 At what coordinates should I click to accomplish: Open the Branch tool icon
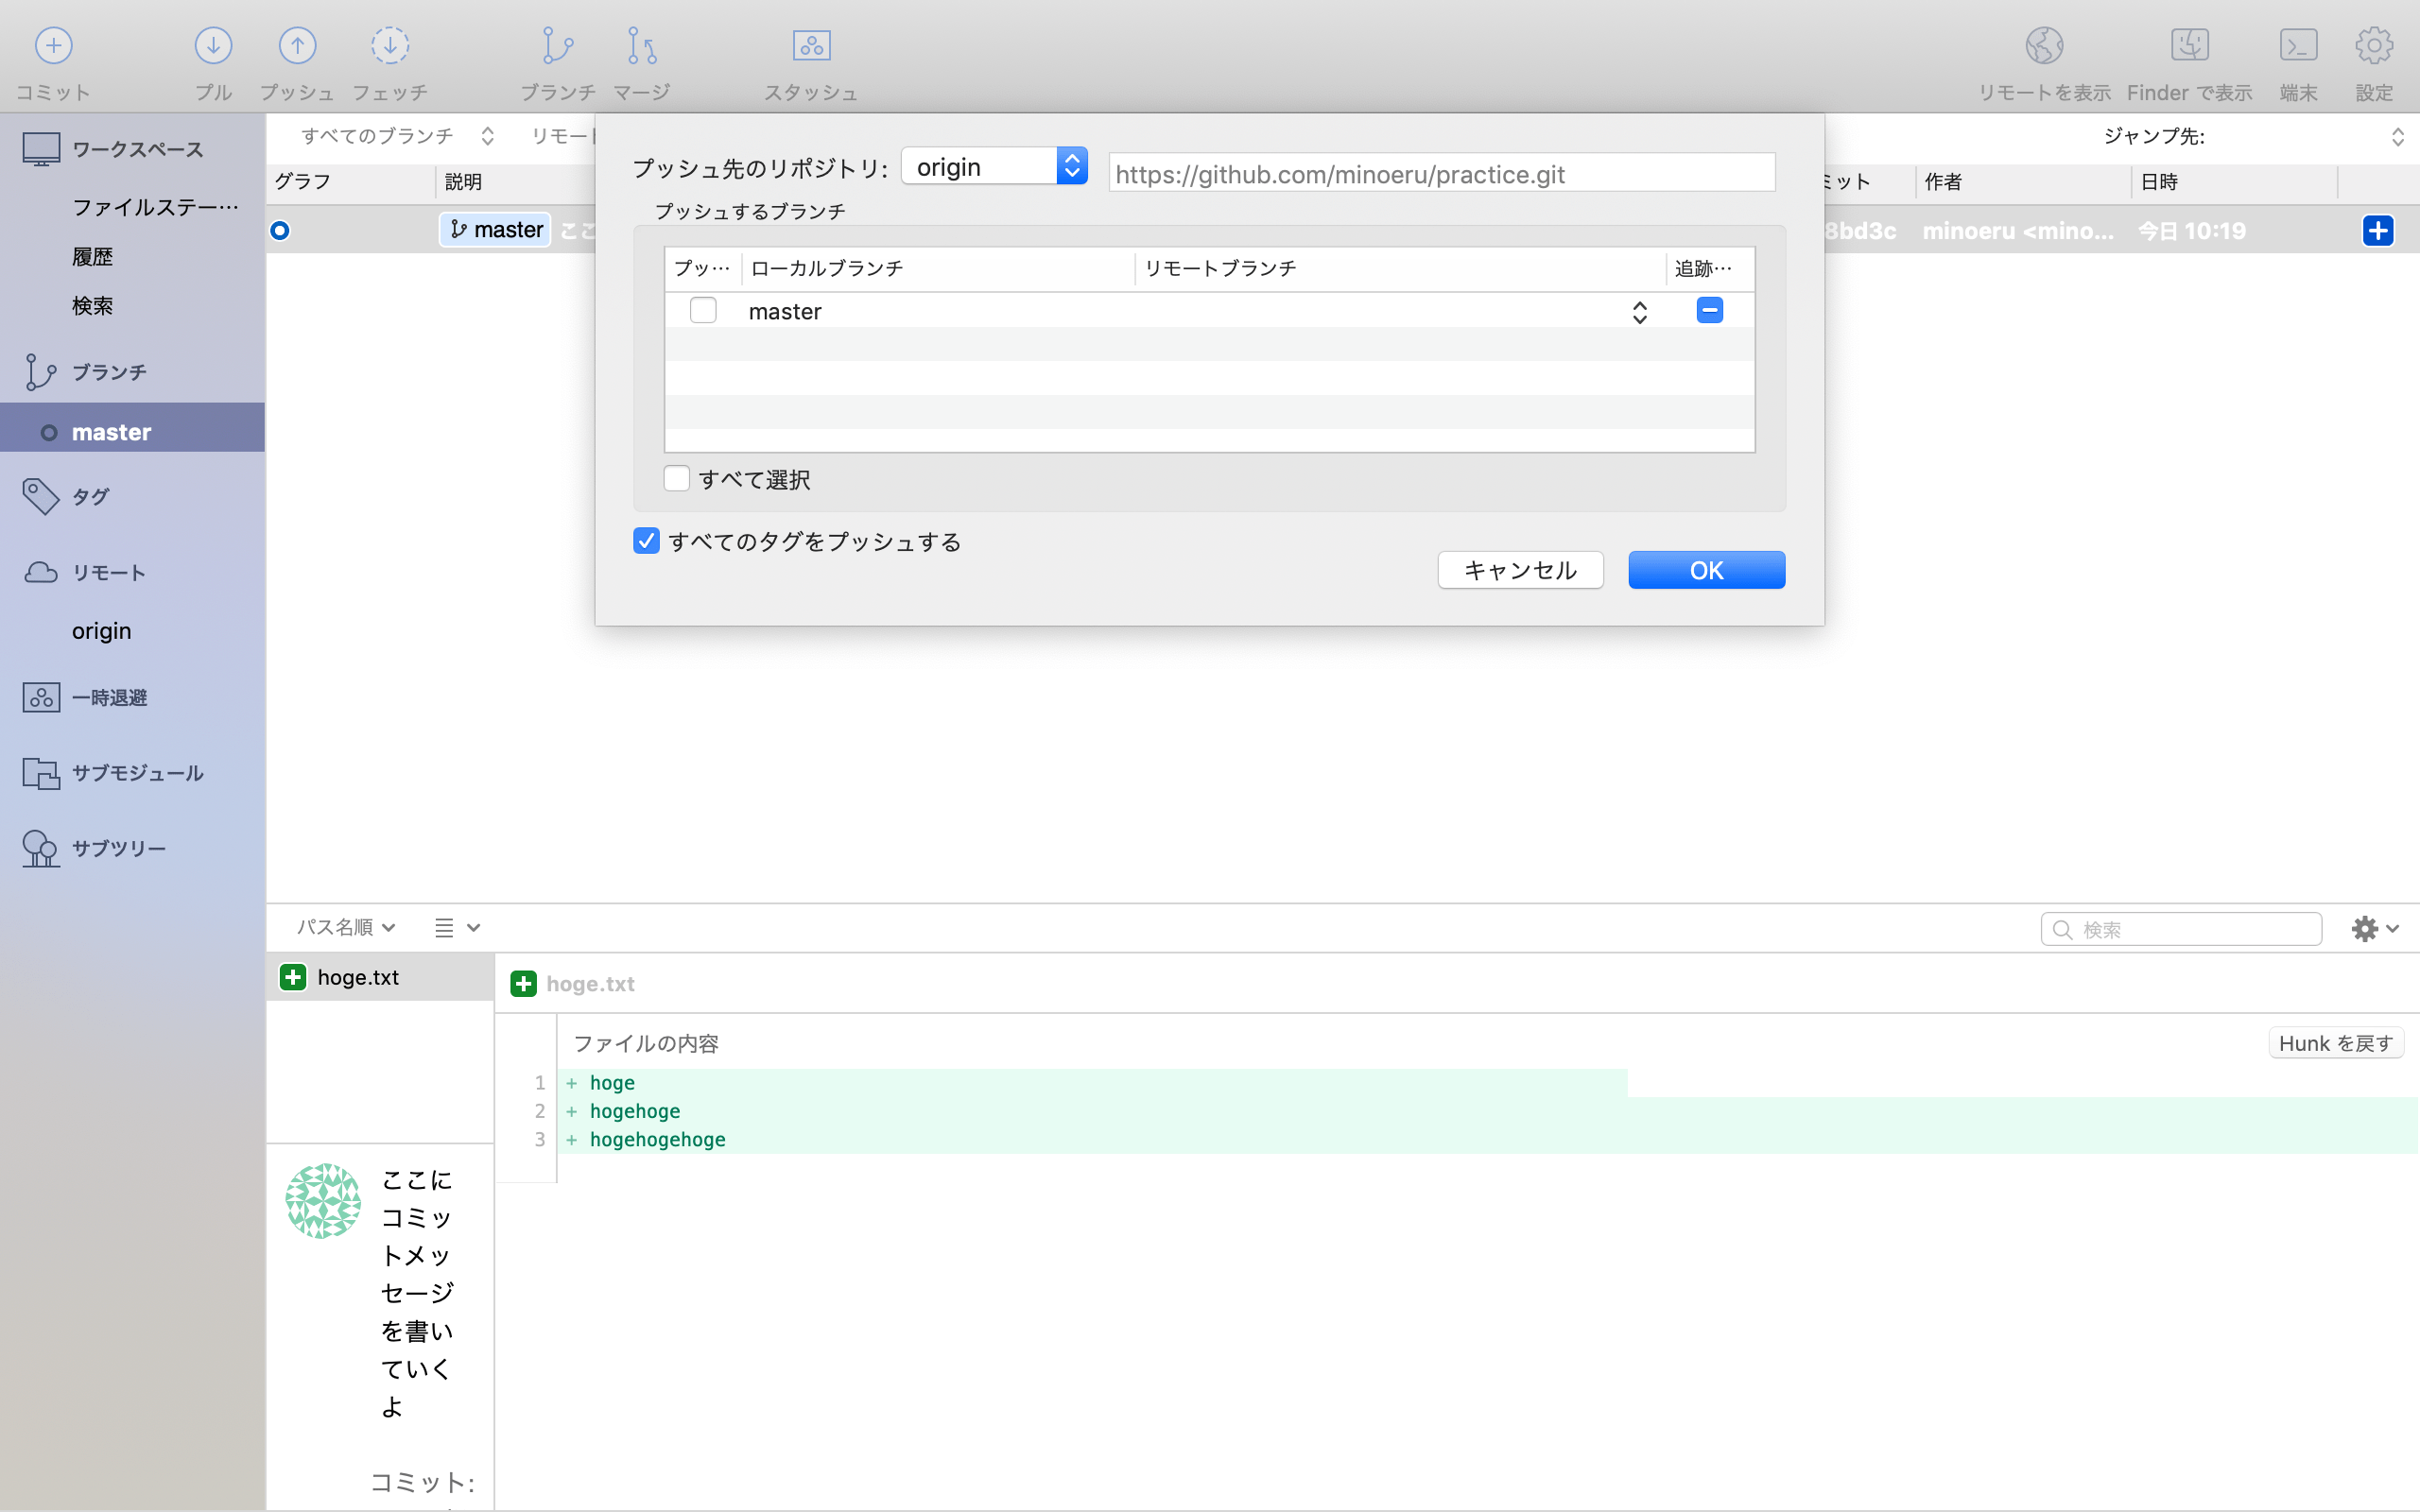[557, 46]
